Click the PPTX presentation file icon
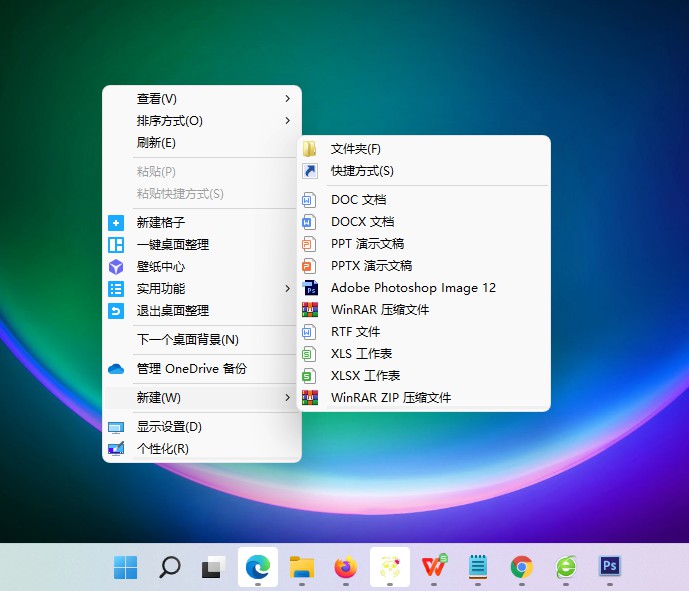The height and width of the screenshot is (591, 689). (x=309, y=266)
